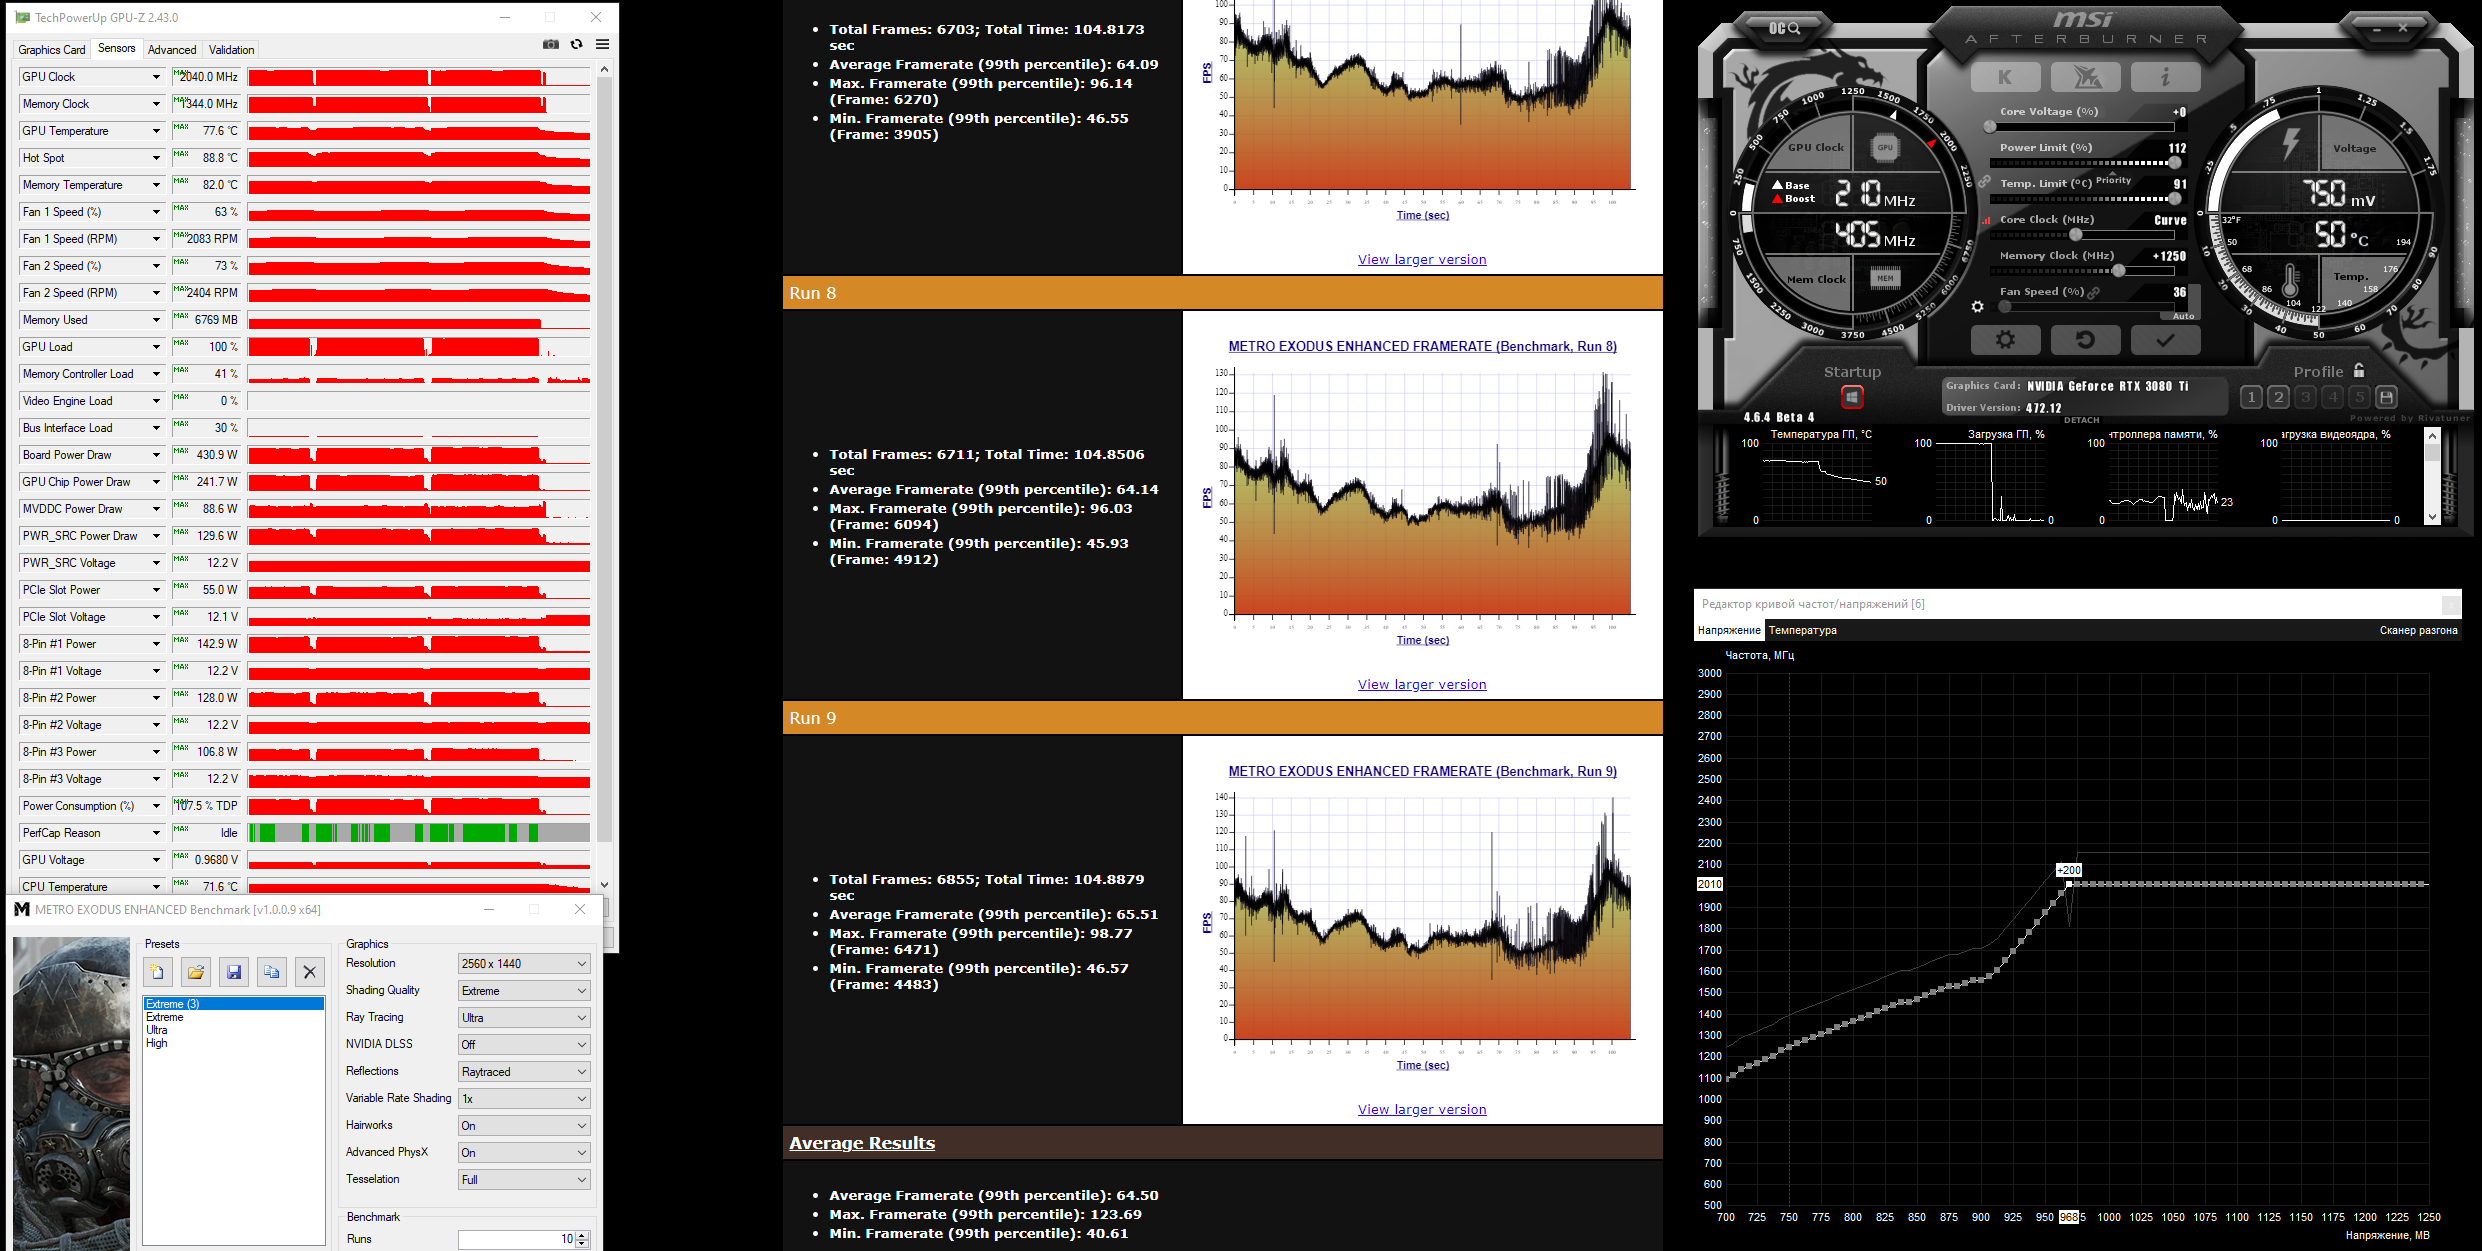The height and width of the screenshot is (1251, 2482).
Task: Toggle the Profile lock icon
Action: [x=2359, y=370]
